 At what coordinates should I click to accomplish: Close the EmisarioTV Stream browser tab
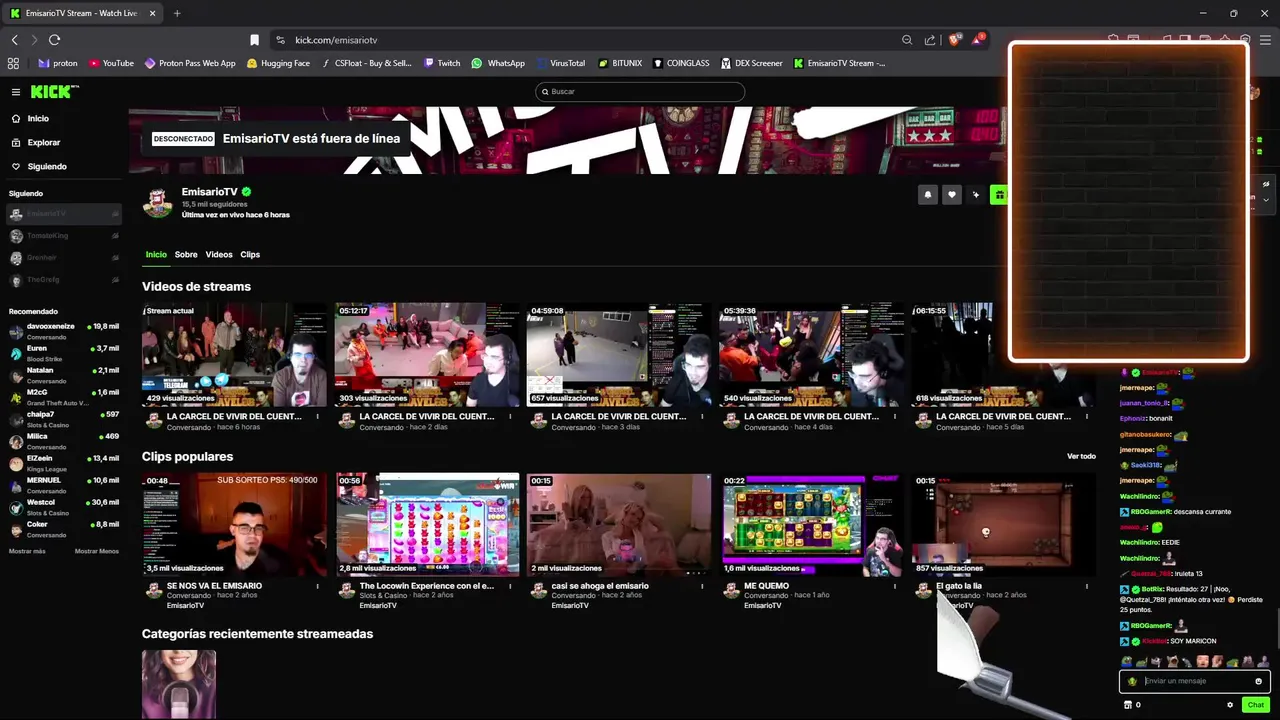tap(152, 13)
